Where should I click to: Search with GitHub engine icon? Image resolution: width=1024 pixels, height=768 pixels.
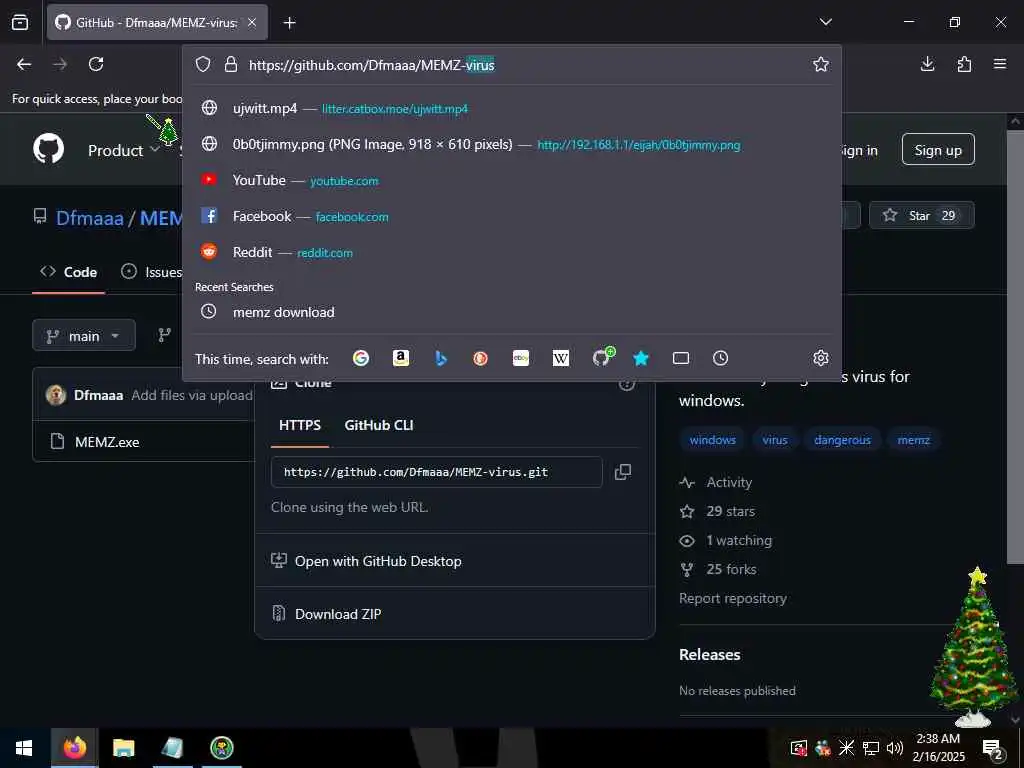point(602,357)
